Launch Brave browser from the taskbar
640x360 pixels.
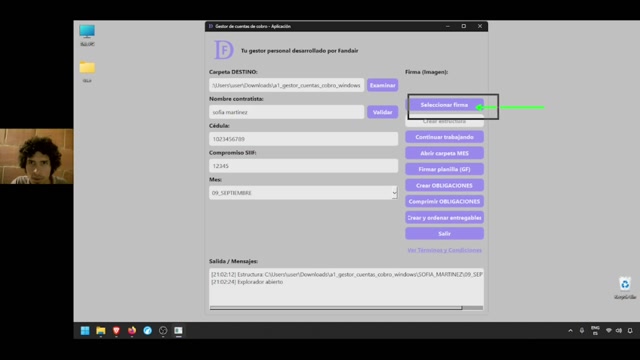point(116,331)
